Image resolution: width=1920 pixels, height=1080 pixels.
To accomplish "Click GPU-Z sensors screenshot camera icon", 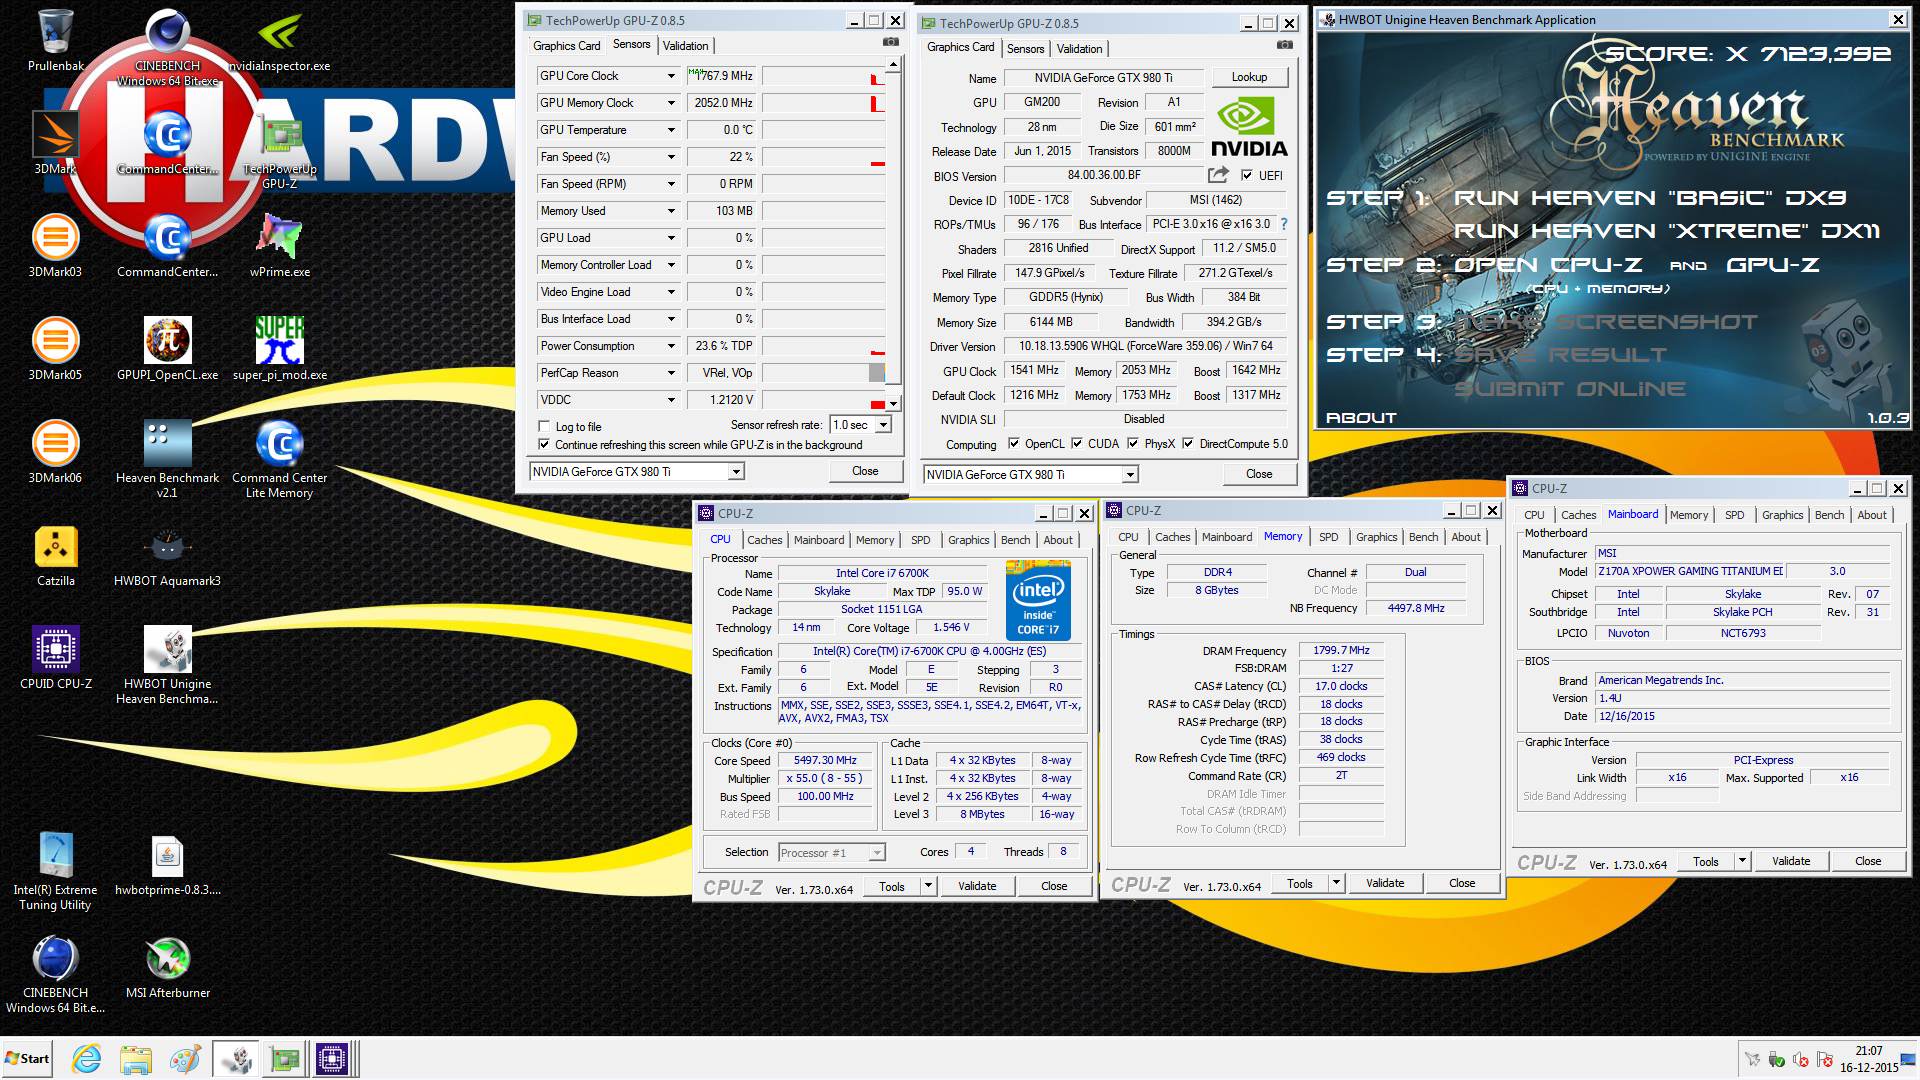I will click(891, 43).
